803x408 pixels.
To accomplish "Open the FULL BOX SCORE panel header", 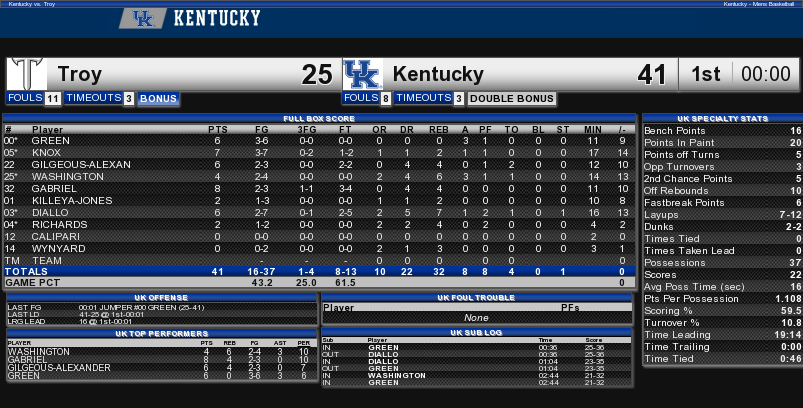I will point(319,118).
